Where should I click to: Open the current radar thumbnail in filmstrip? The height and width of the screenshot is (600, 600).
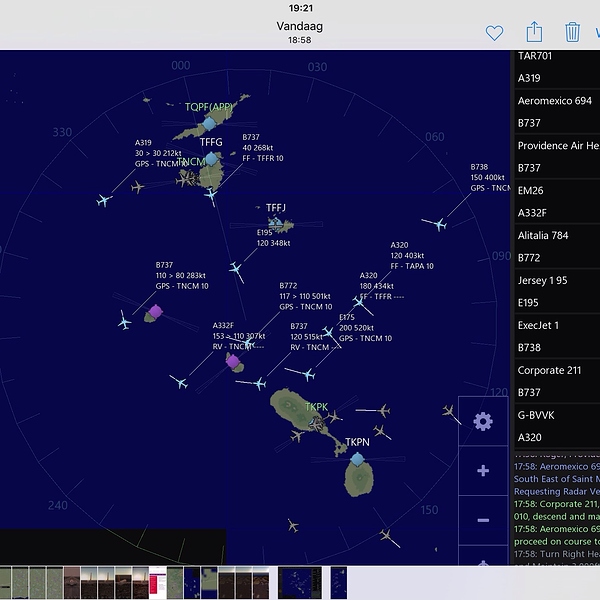300,582
